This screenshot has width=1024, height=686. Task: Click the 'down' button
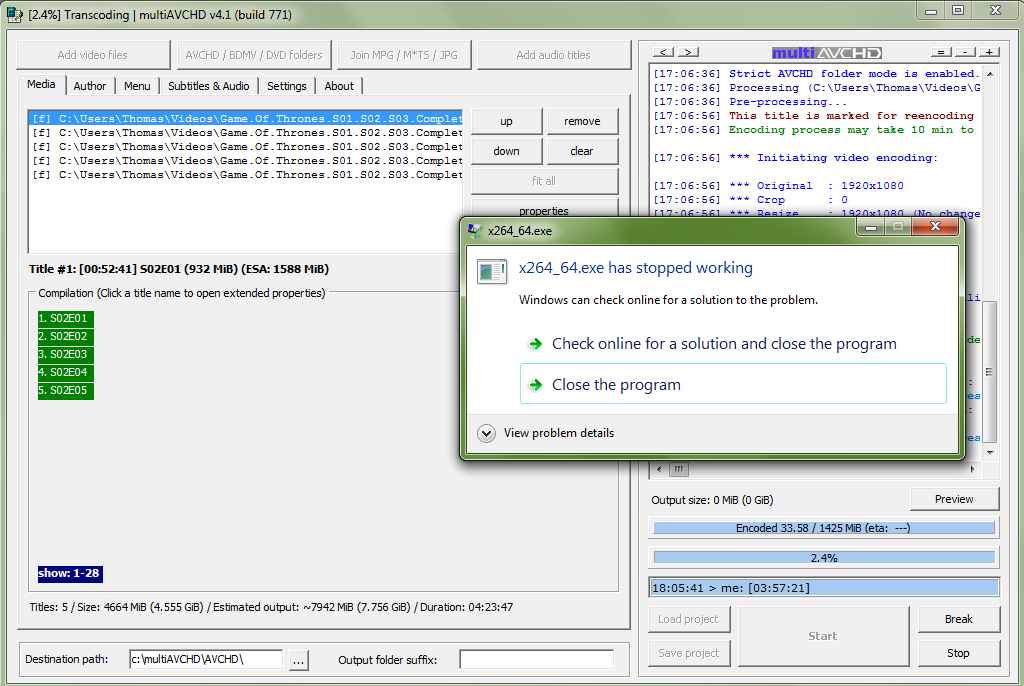point(506,151)
